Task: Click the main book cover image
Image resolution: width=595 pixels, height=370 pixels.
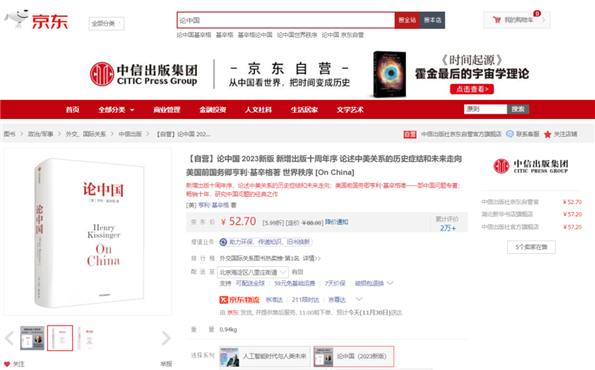Action: 88,231
